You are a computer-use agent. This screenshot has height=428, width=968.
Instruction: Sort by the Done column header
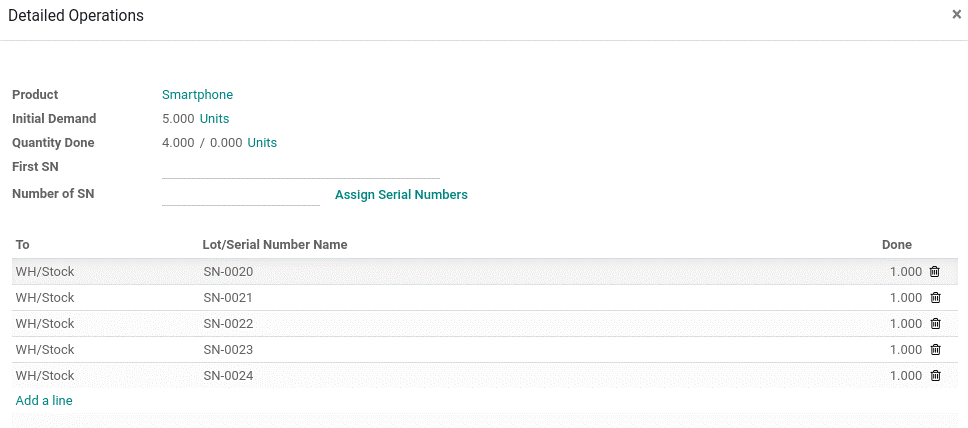[896, 245]
